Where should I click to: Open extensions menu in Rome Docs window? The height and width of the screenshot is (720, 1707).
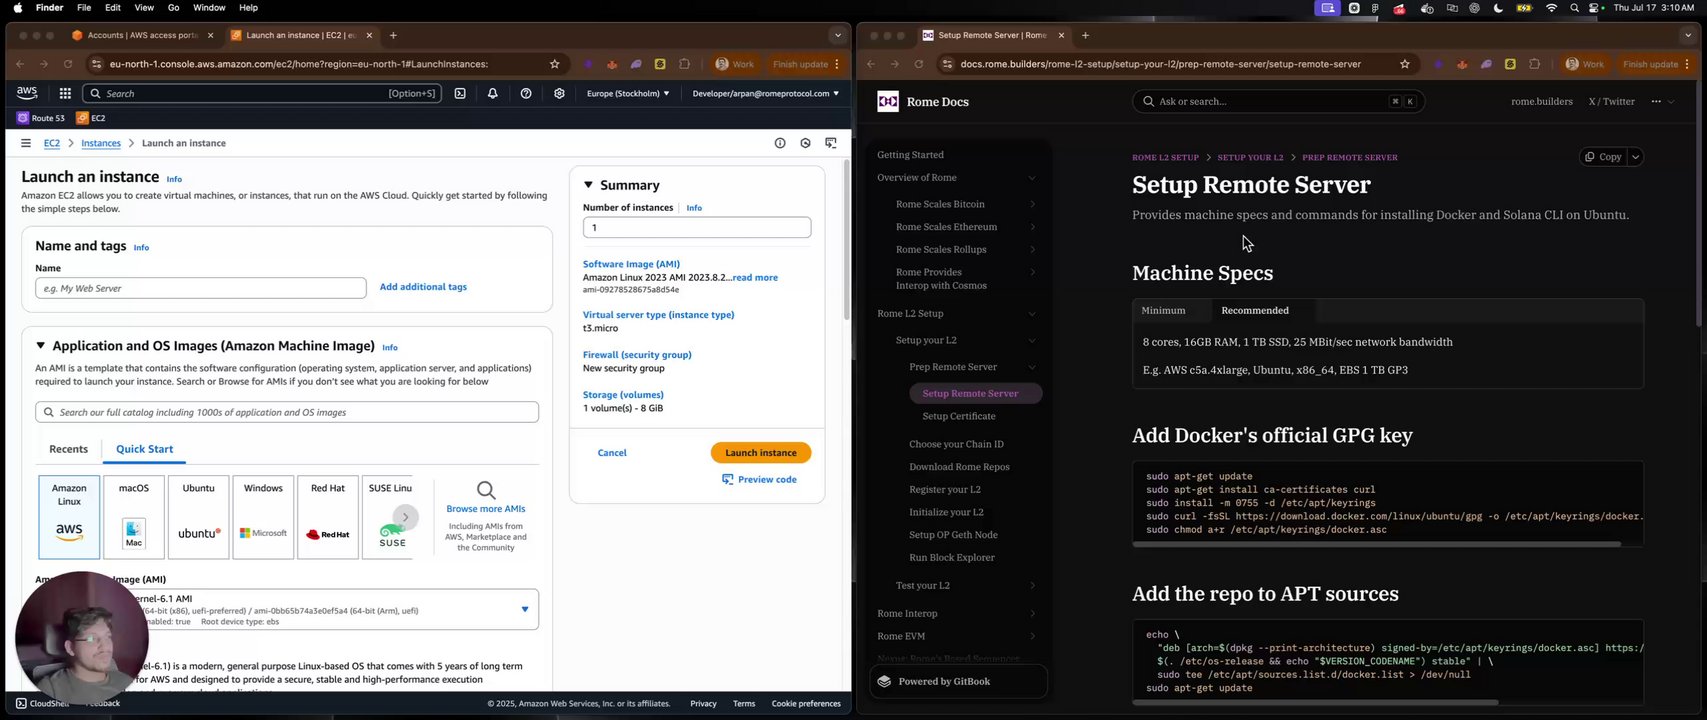pos(1534,64)
